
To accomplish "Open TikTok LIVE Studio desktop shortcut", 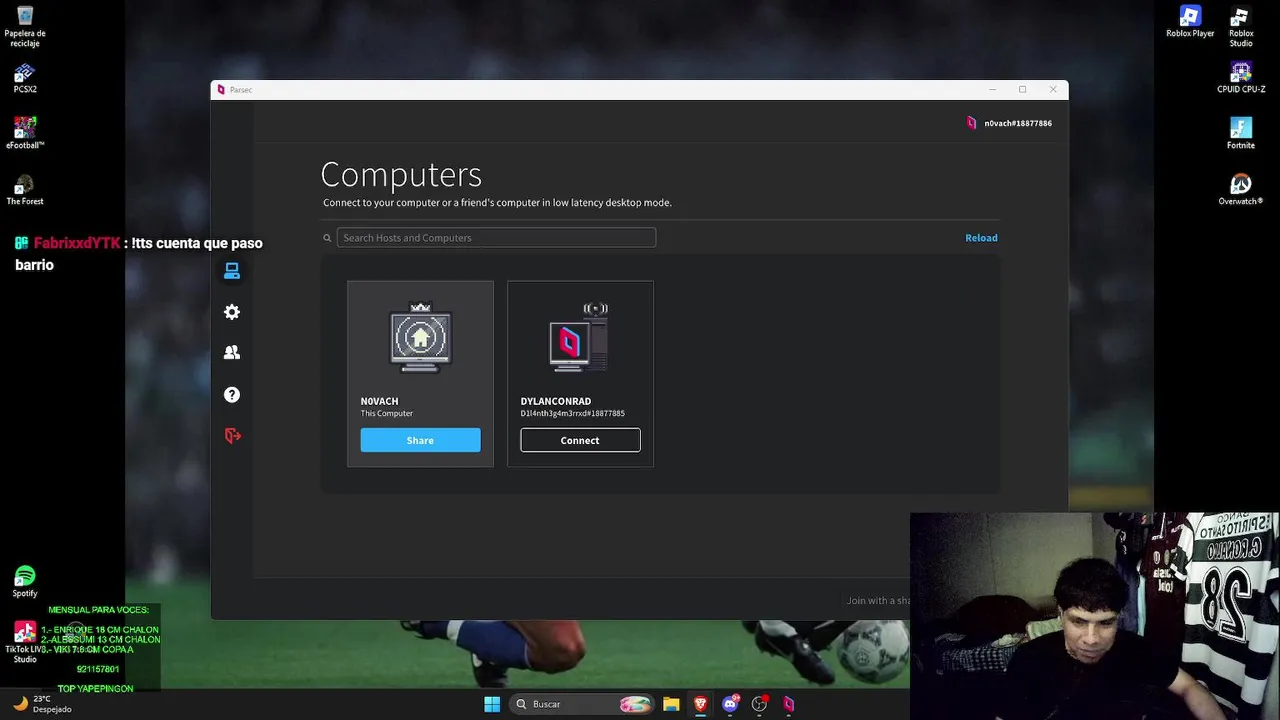I will [25, 642].
